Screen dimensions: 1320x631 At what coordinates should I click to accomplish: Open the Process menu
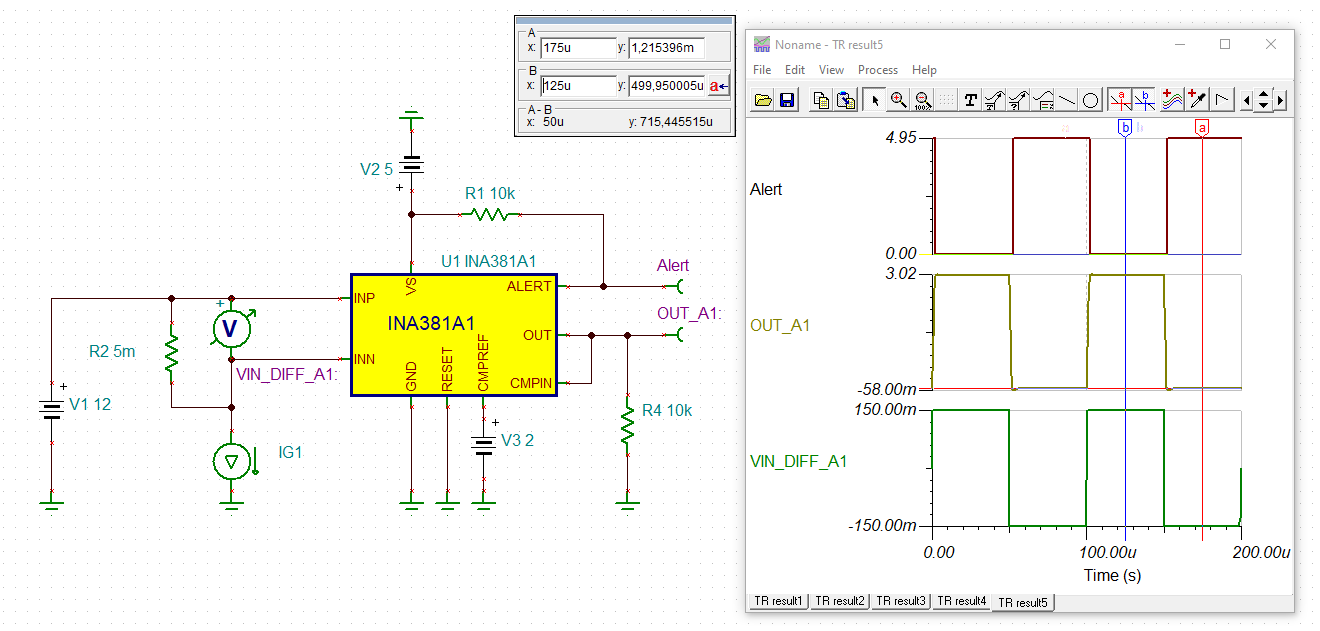tap(878, 70)
